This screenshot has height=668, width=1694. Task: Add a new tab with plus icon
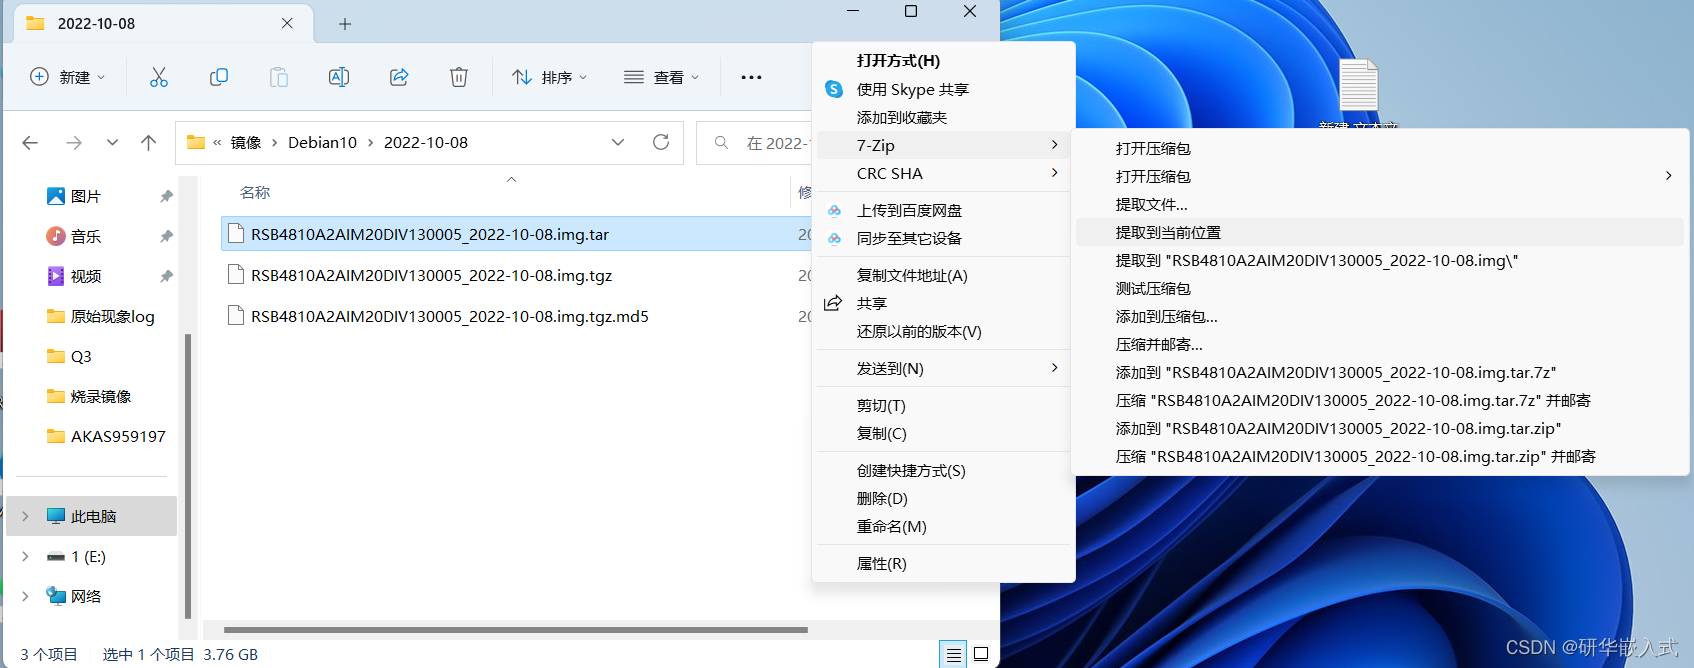(x=345, y=24)
